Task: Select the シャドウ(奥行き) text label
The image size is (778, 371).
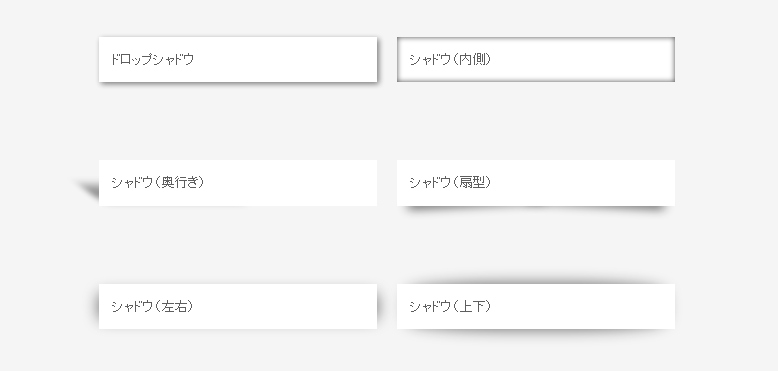Action: 158,183
